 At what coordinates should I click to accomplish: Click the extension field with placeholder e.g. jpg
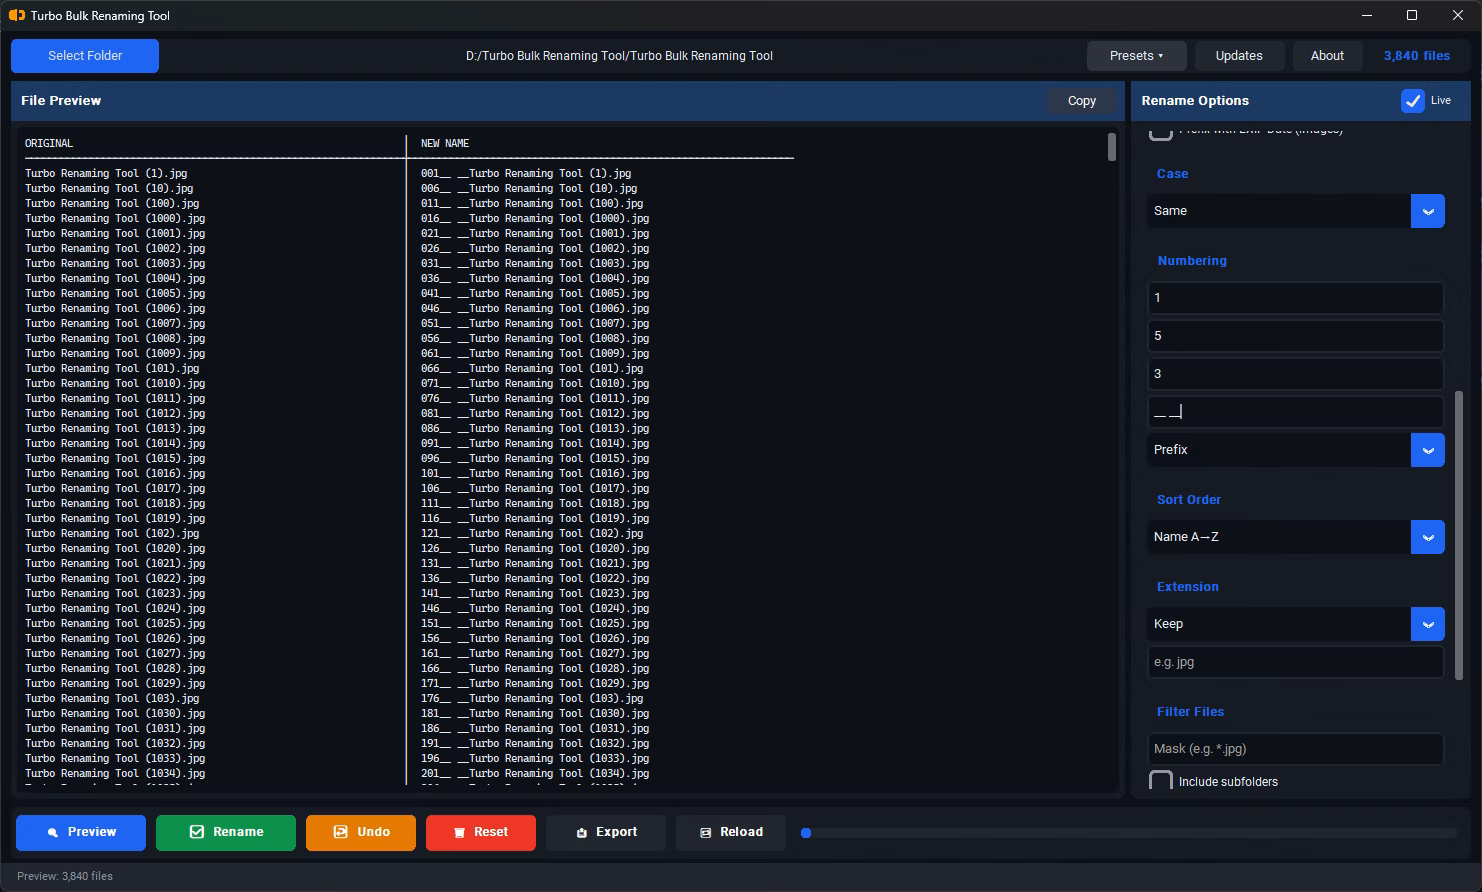pyautogui.click(x=1295, y=662)
